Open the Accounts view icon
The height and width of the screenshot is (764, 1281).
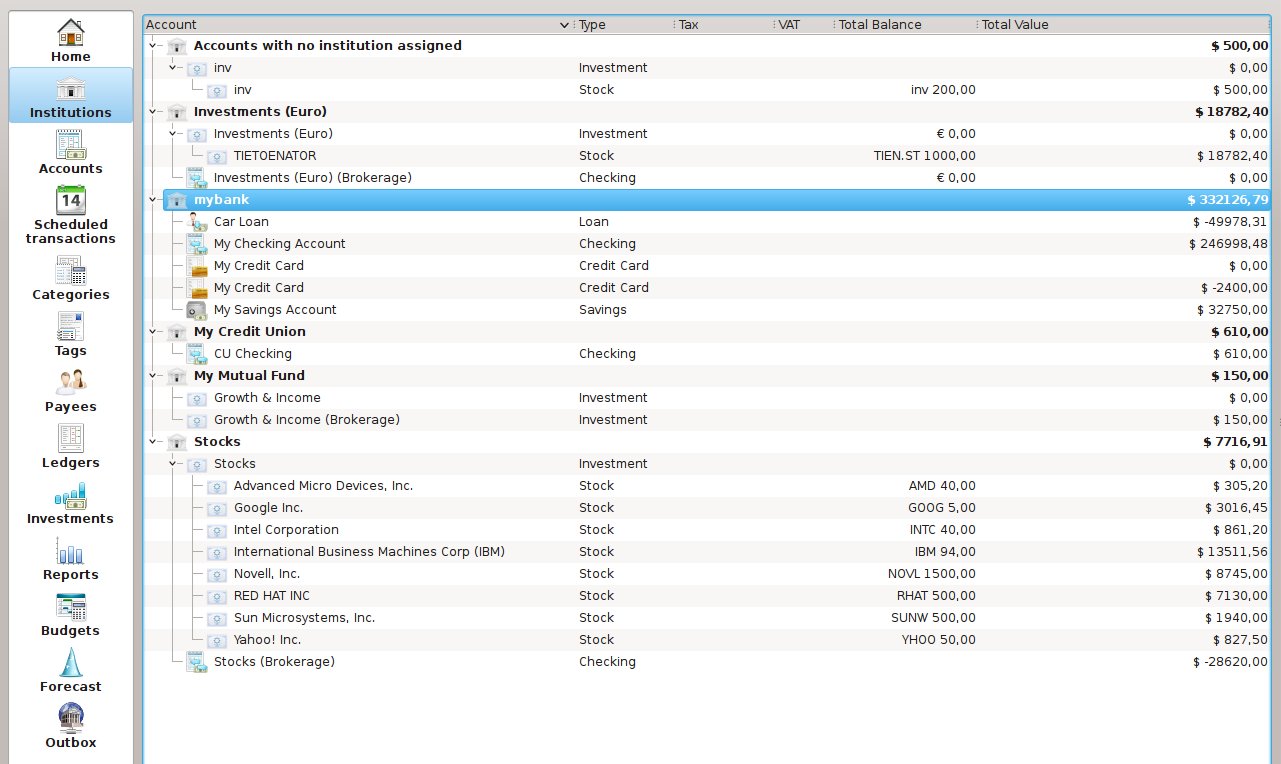click(x=71, y=144)
